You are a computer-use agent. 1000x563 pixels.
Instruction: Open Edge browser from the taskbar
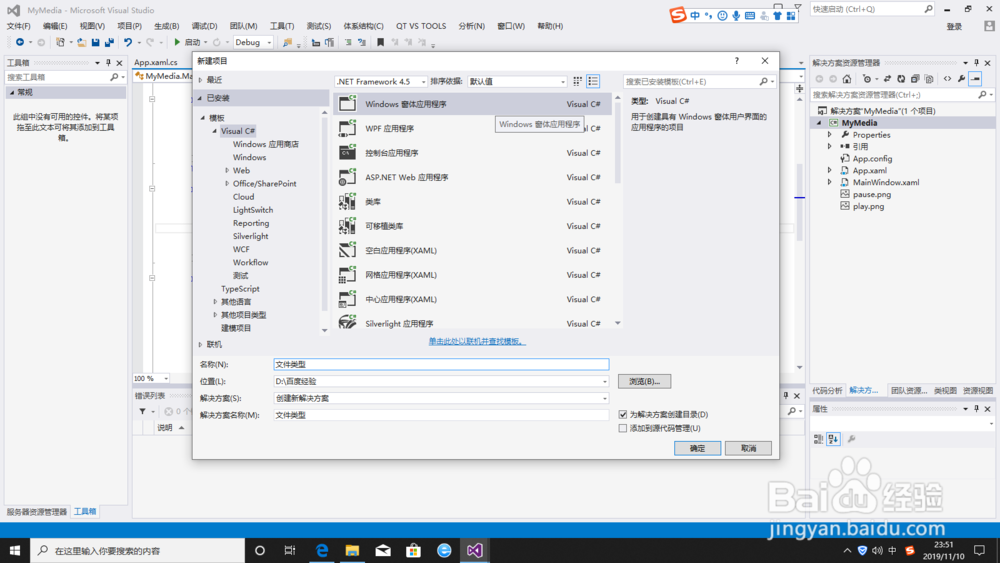[x=322, y=550]
